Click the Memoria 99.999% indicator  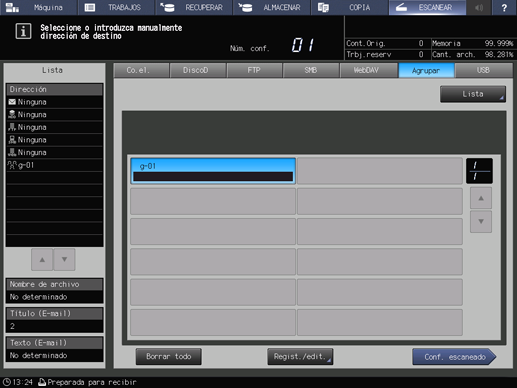pyautogui.click(x=473, y=43)
